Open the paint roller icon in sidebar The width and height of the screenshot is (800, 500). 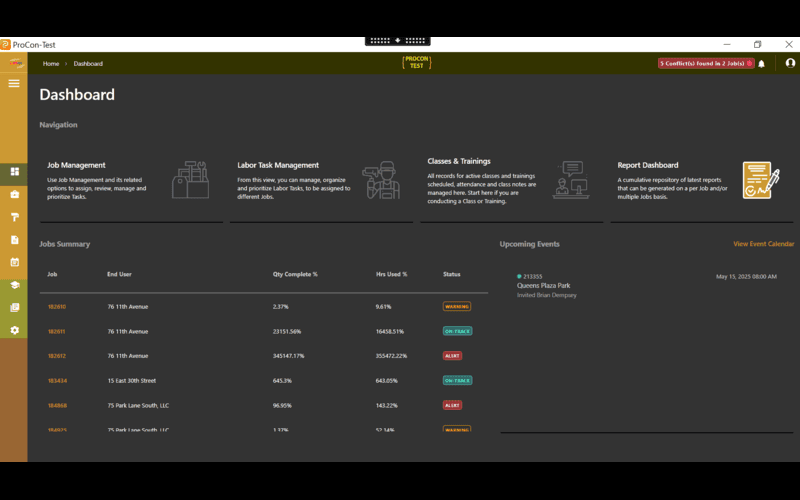[x=14, y=217]
